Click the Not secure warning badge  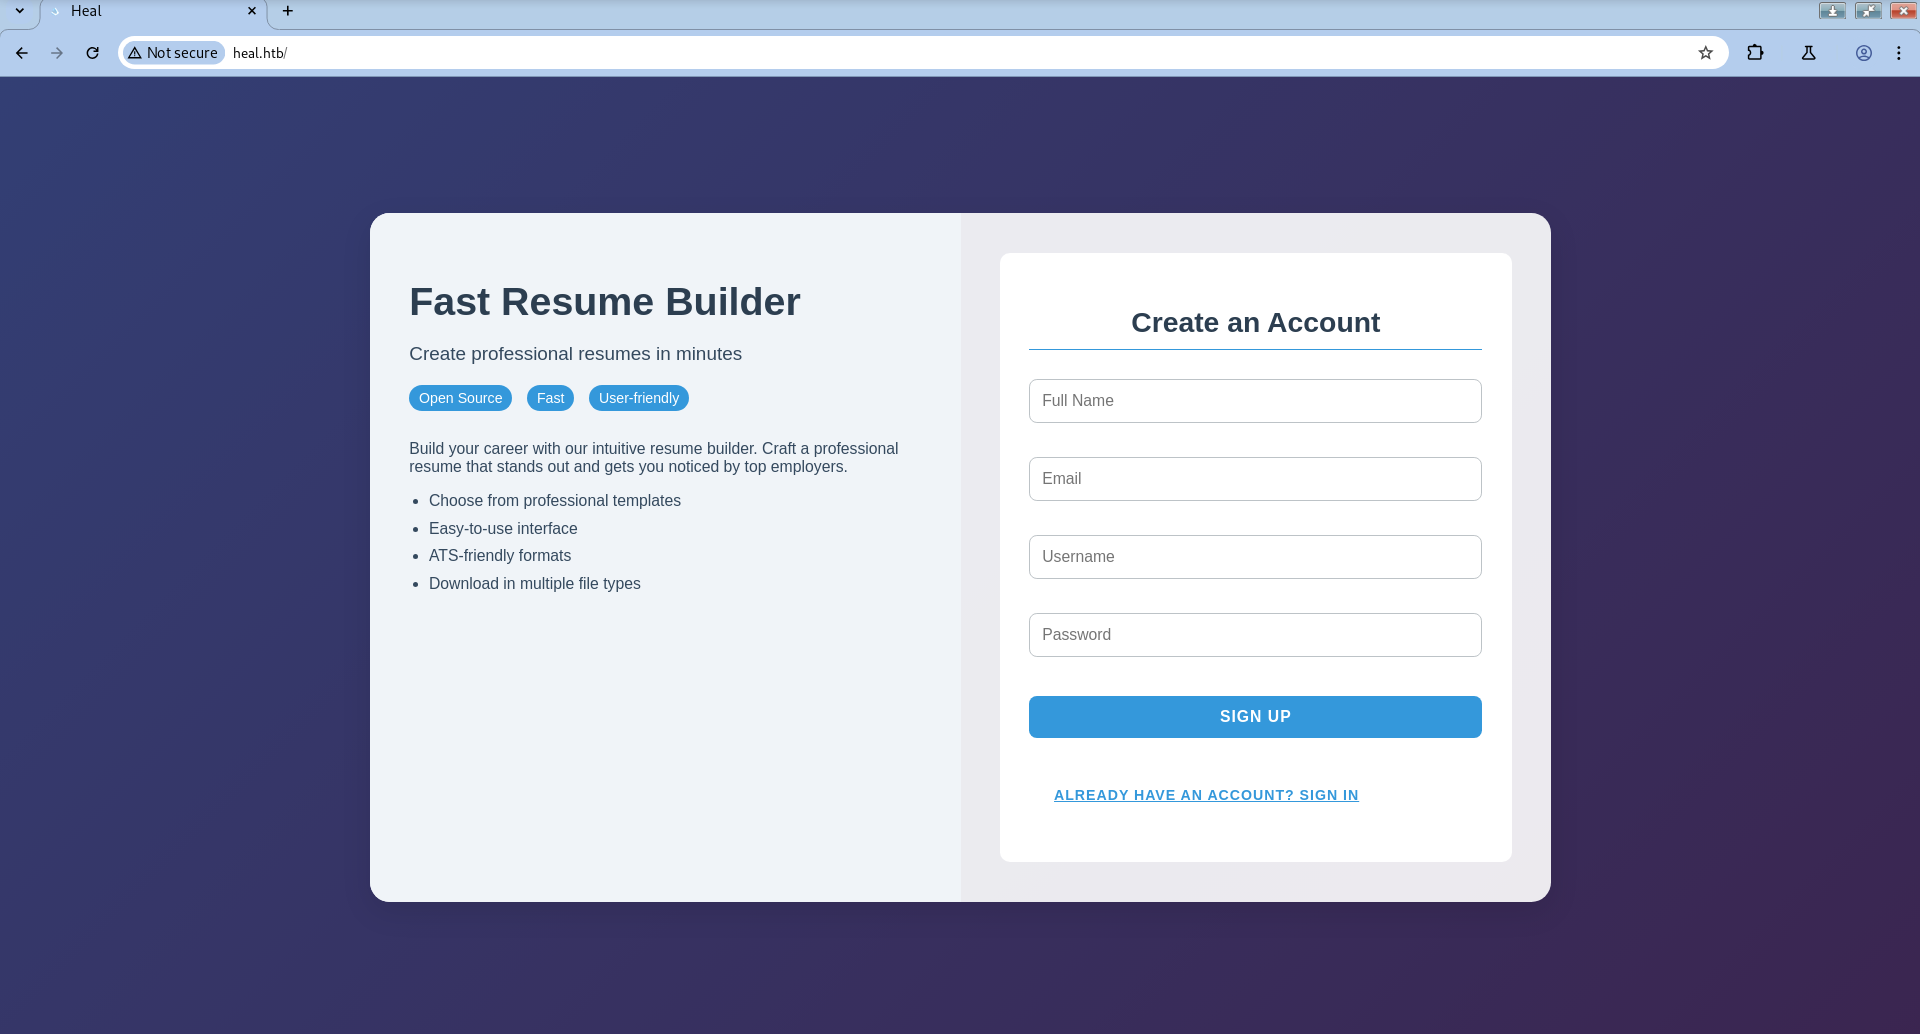tap(172, 52)
